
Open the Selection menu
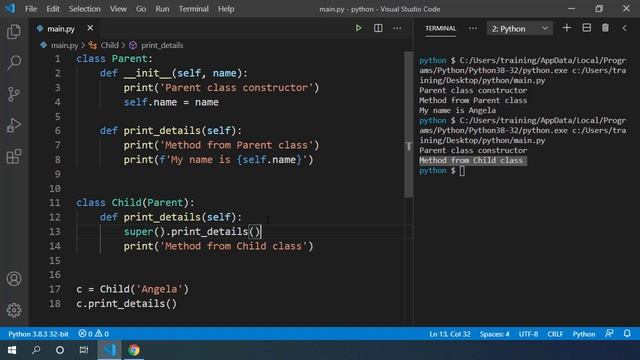84,9
